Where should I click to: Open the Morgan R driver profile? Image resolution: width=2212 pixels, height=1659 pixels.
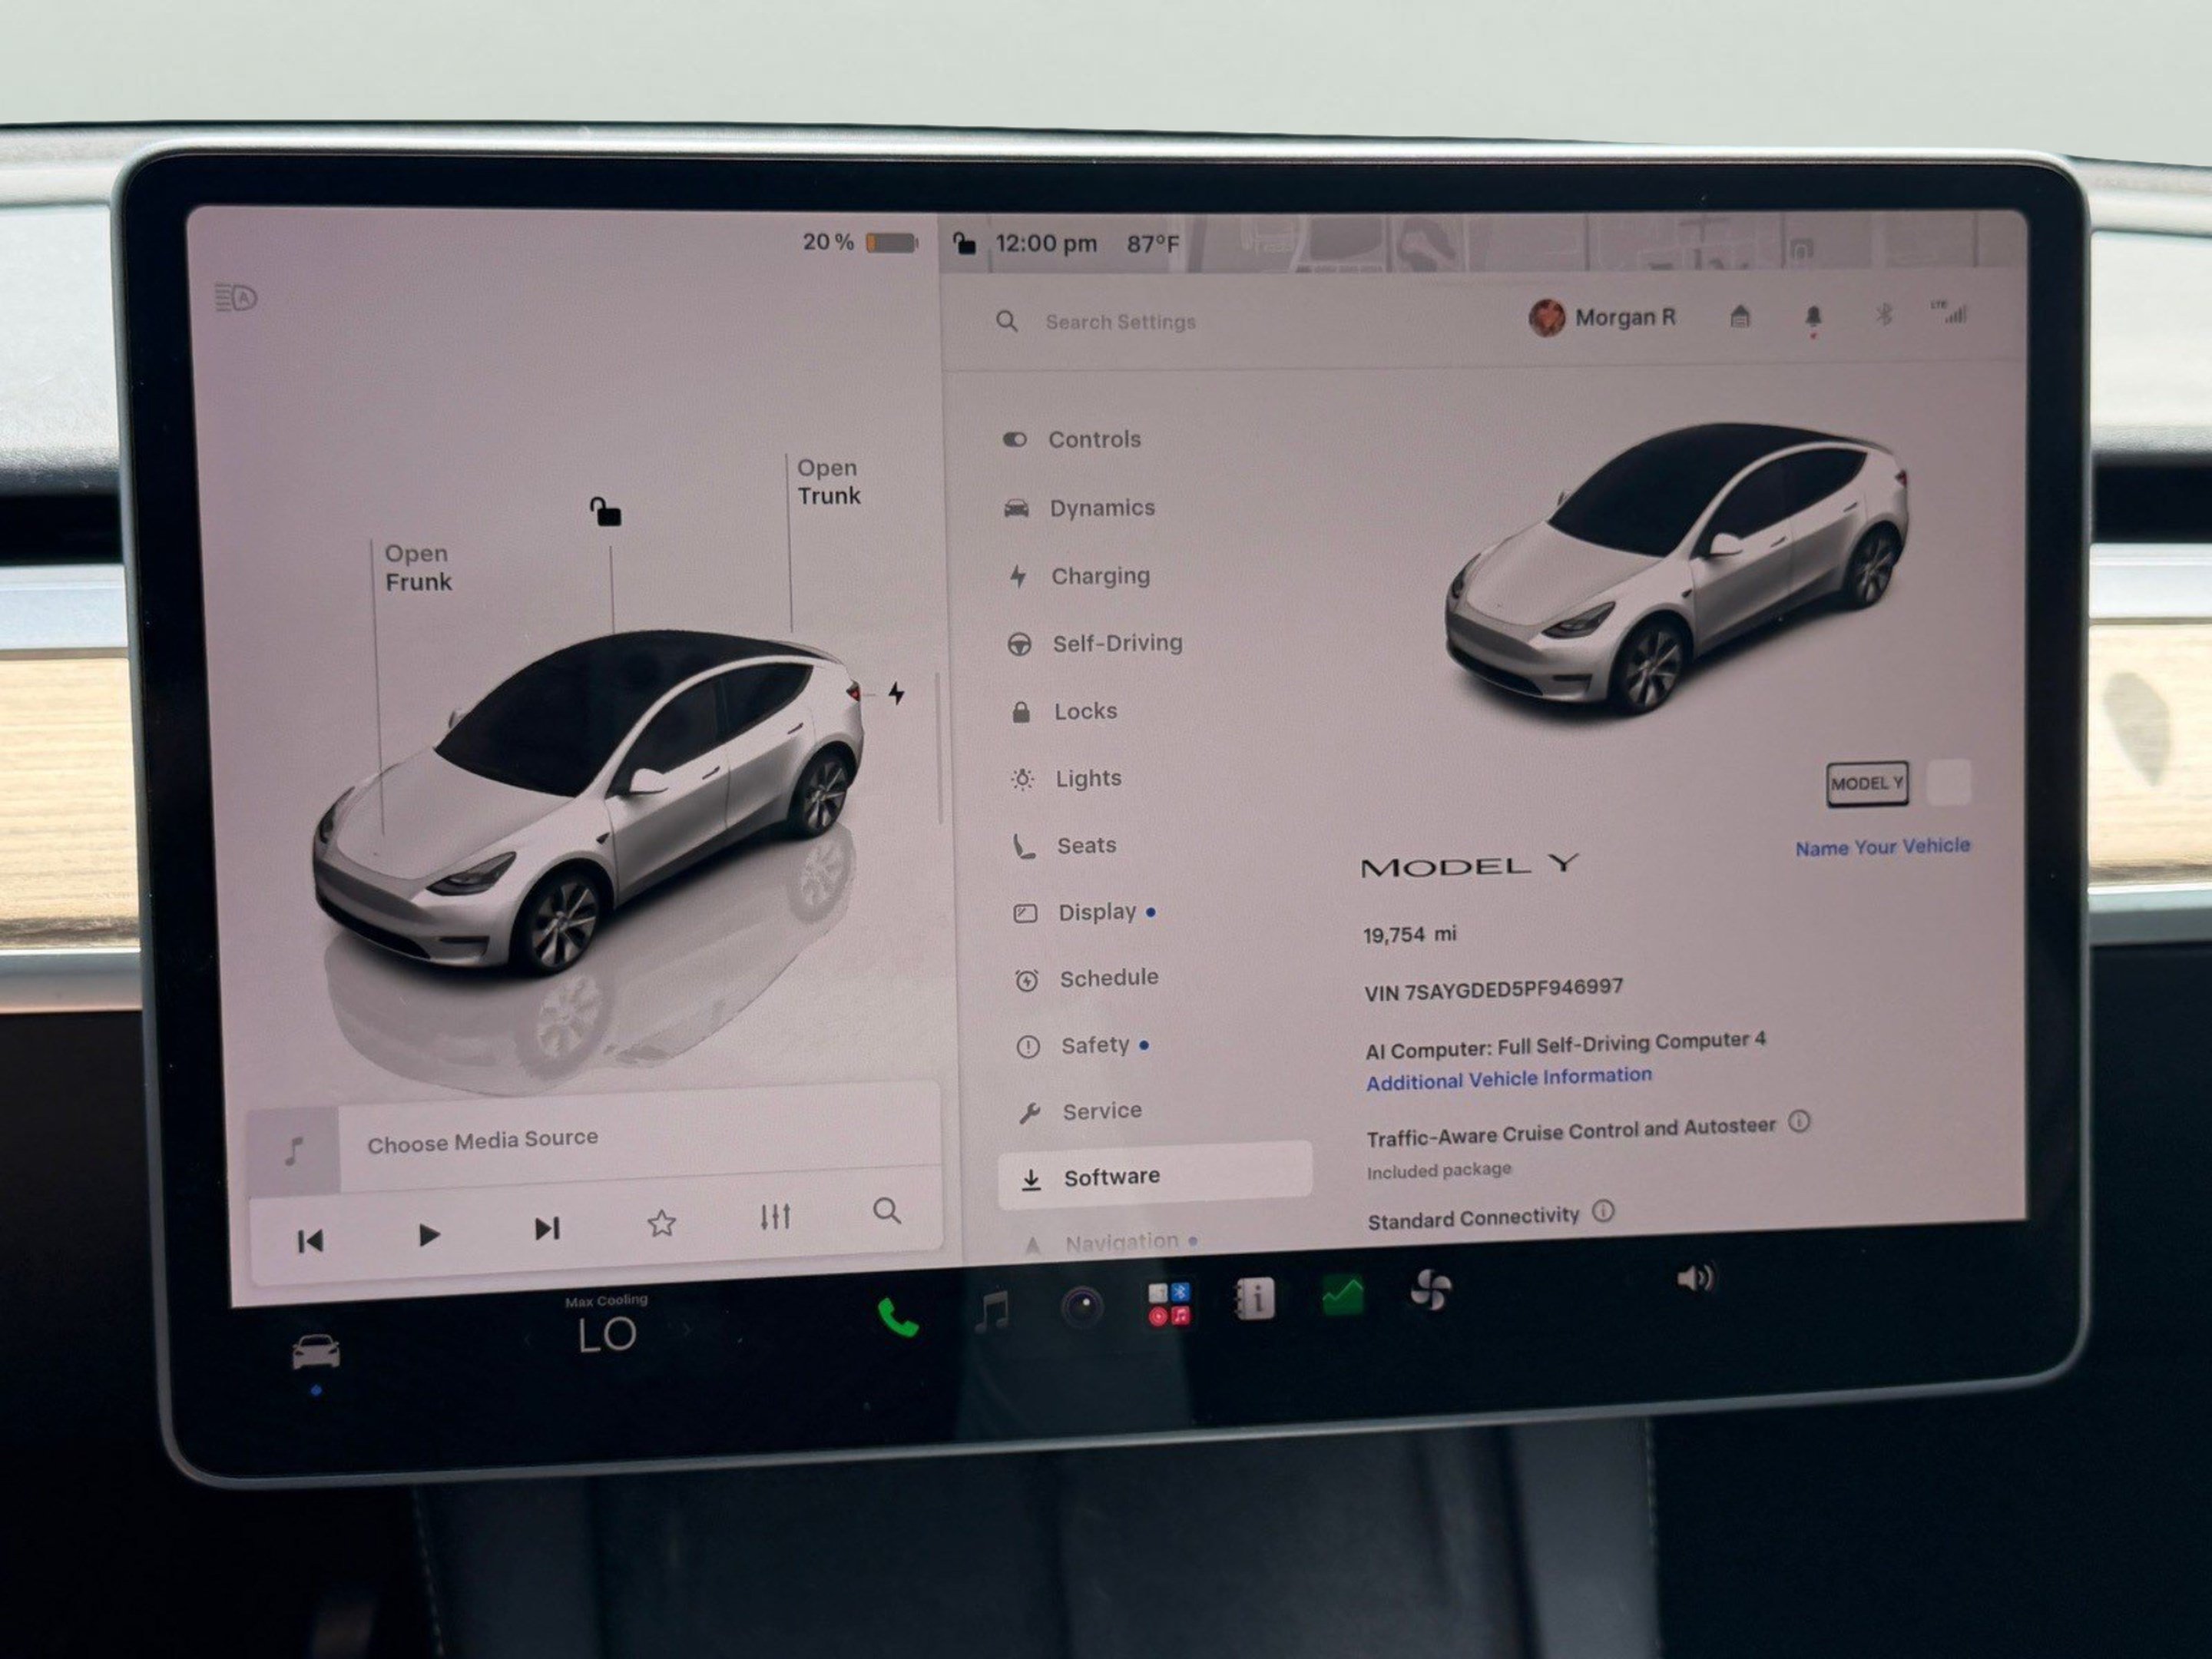point(1603,318)
